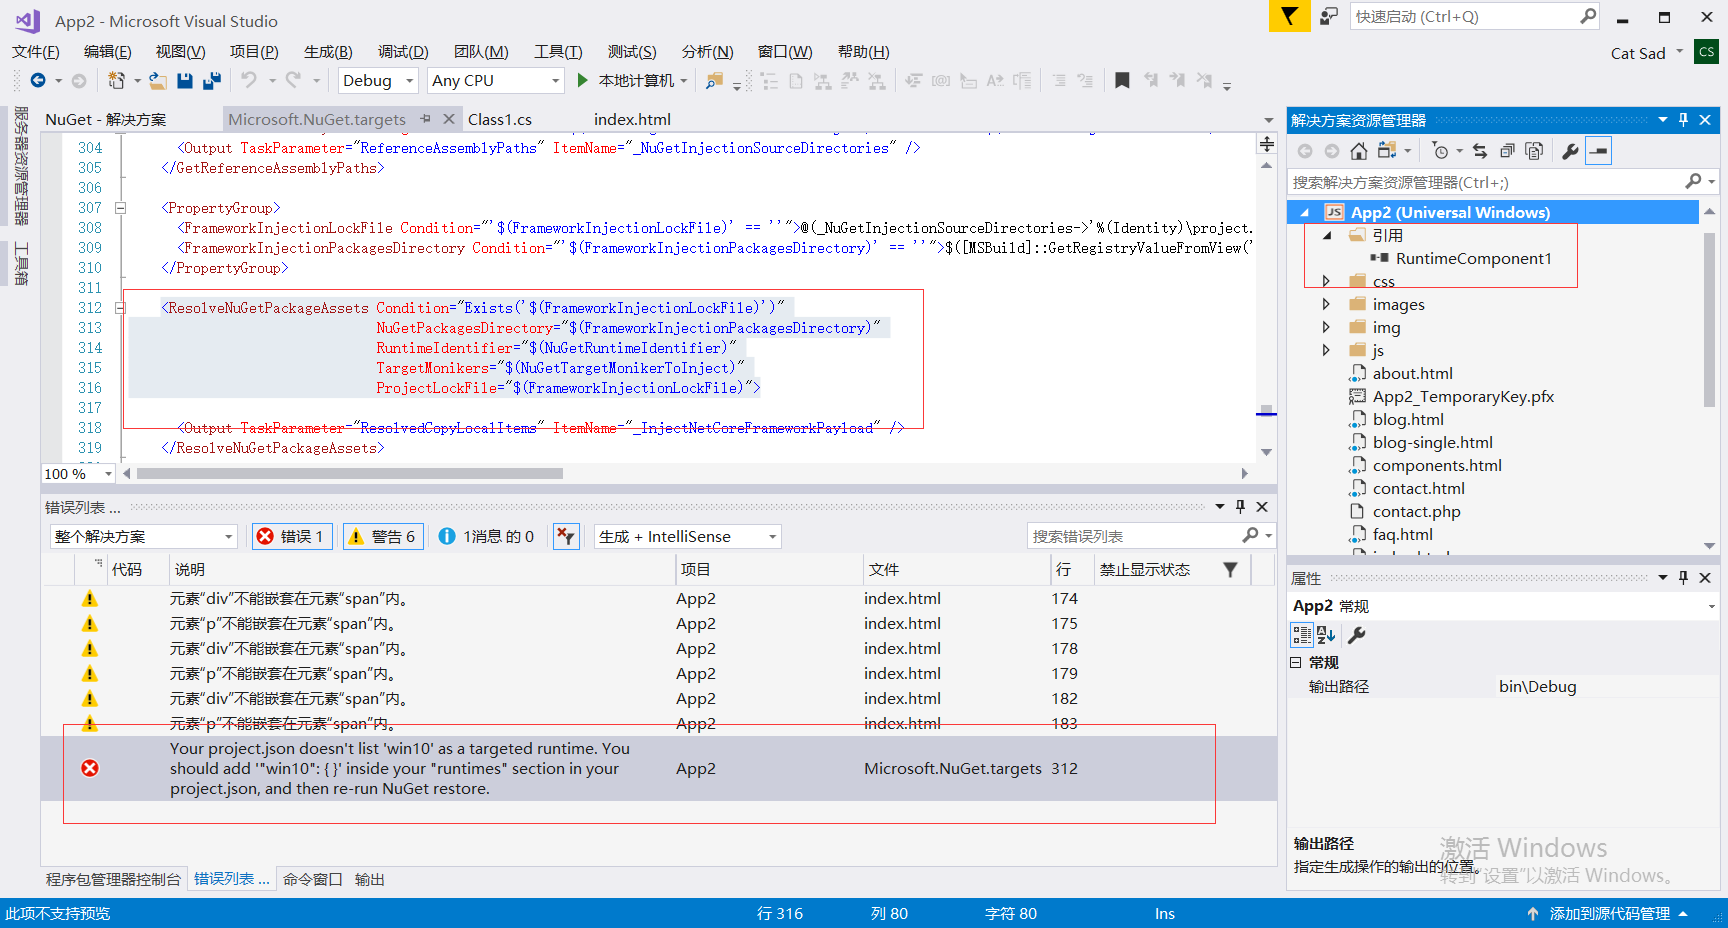1728x928 pixels.
Task: Start debugging with green play icon
Action: point(583,80)
